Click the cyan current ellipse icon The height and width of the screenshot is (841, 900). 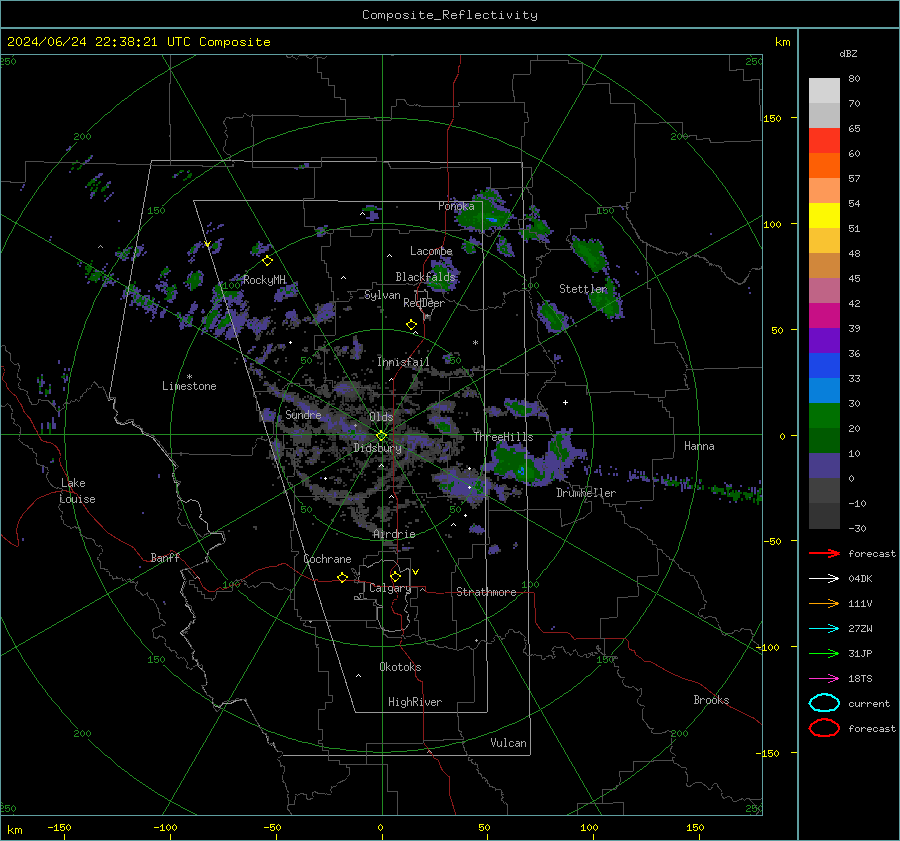click(824, 703)
